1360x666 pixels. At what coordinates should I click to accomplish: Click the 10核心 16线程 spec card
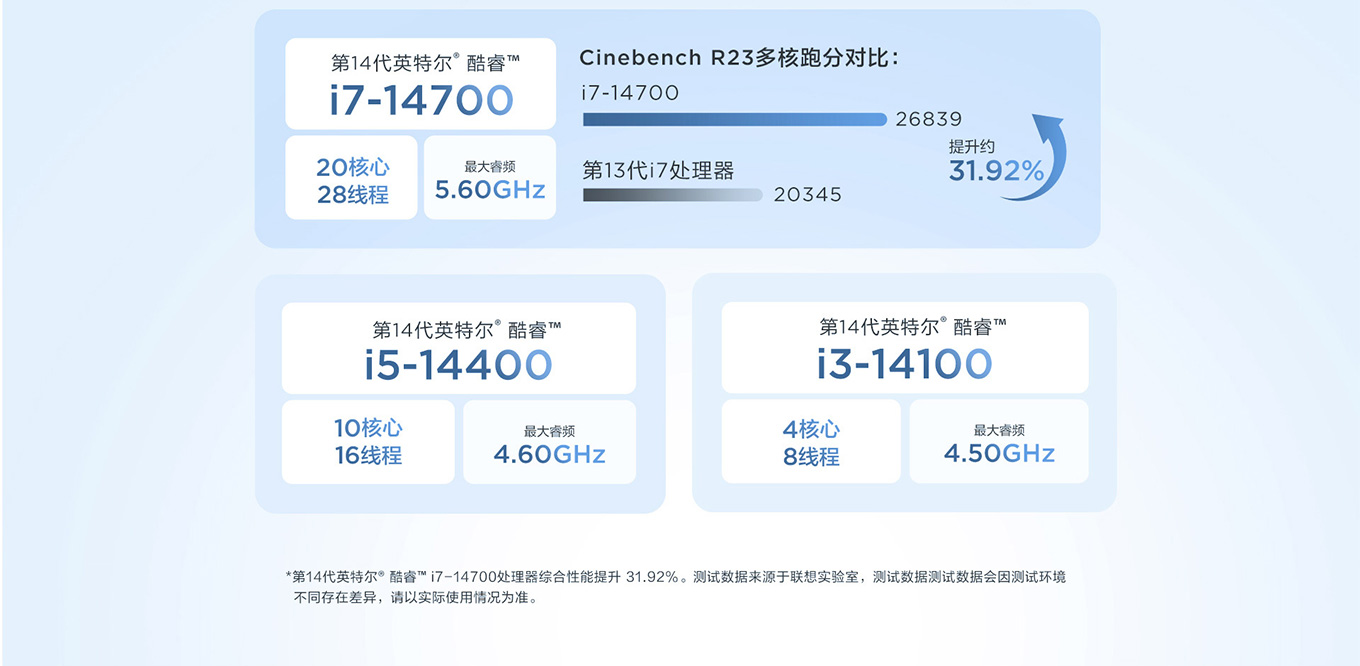(368, 442)
